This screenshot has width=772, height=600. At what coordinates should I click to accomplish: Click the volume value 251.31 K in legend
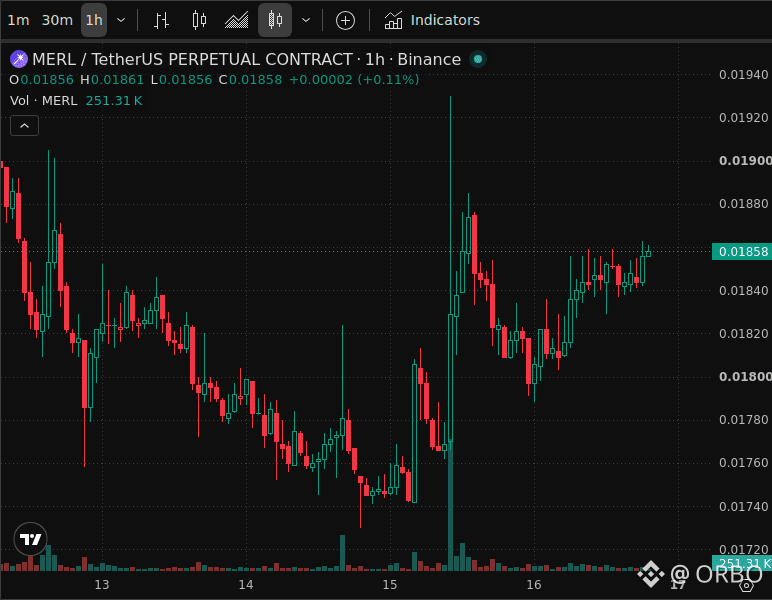(114, 101)
